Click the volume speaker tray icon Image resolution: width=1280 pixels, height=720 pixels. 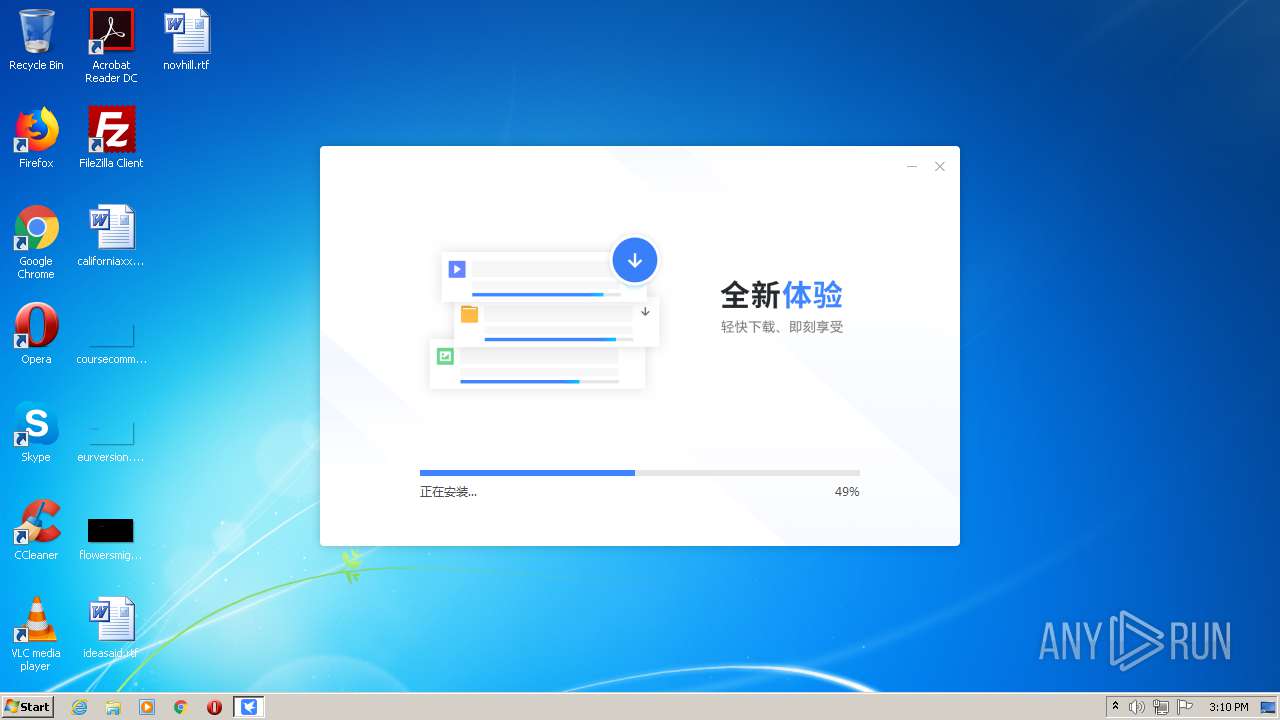pos(1137,707)
